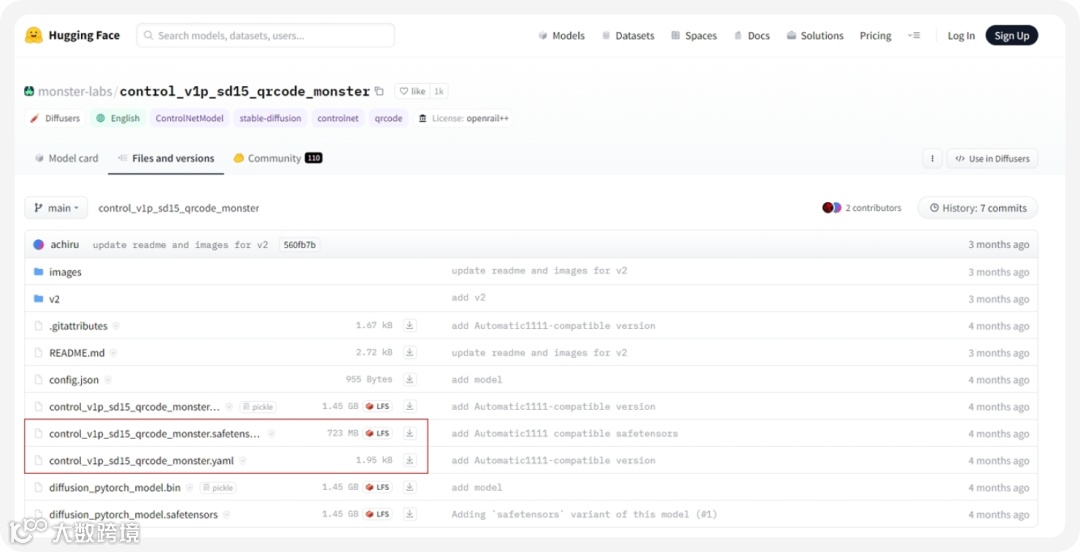Open the diffusion_pytorch_model.bin file
This screenshot has width=1080, height=552.
click(114, 487)
